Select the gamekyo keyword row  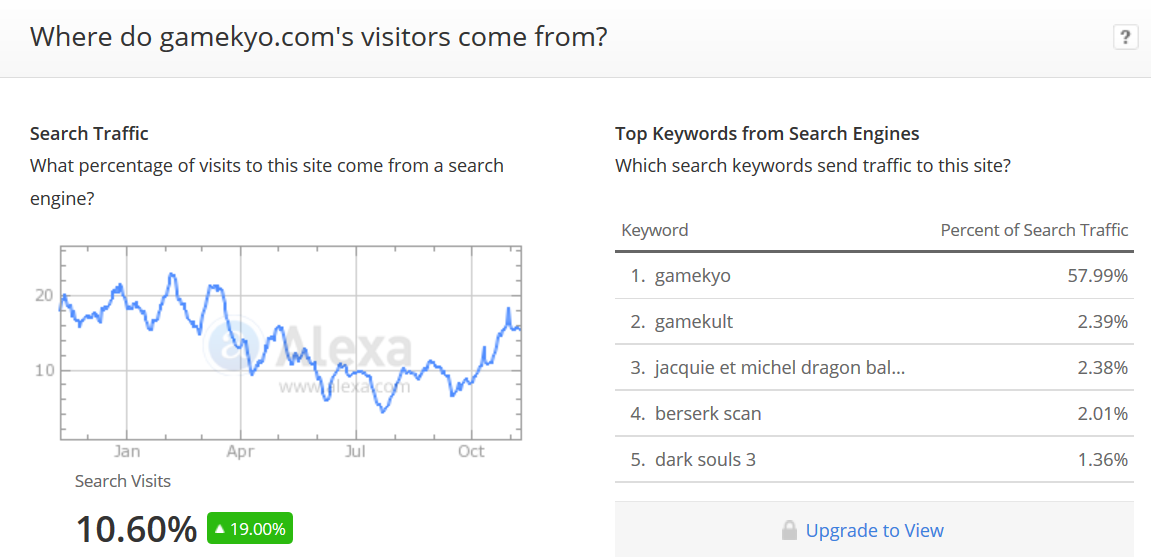[x=874, y=276]
